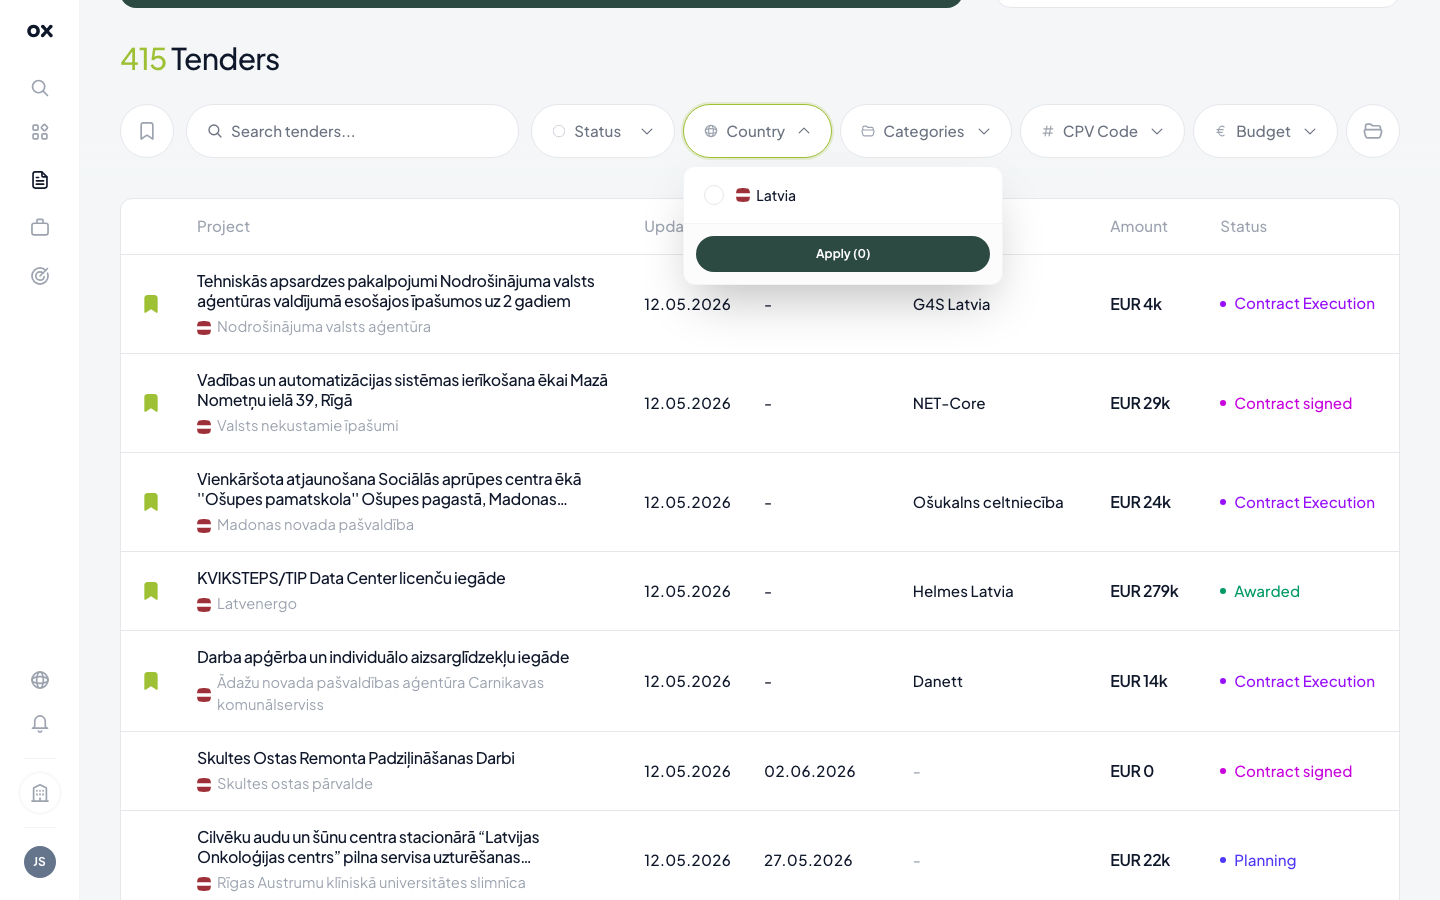This screenshot has width=1440, height=900.
Task: Open the dashboard grid icon in sidebar
Action: pyautogui.click(x=40, y=132)
